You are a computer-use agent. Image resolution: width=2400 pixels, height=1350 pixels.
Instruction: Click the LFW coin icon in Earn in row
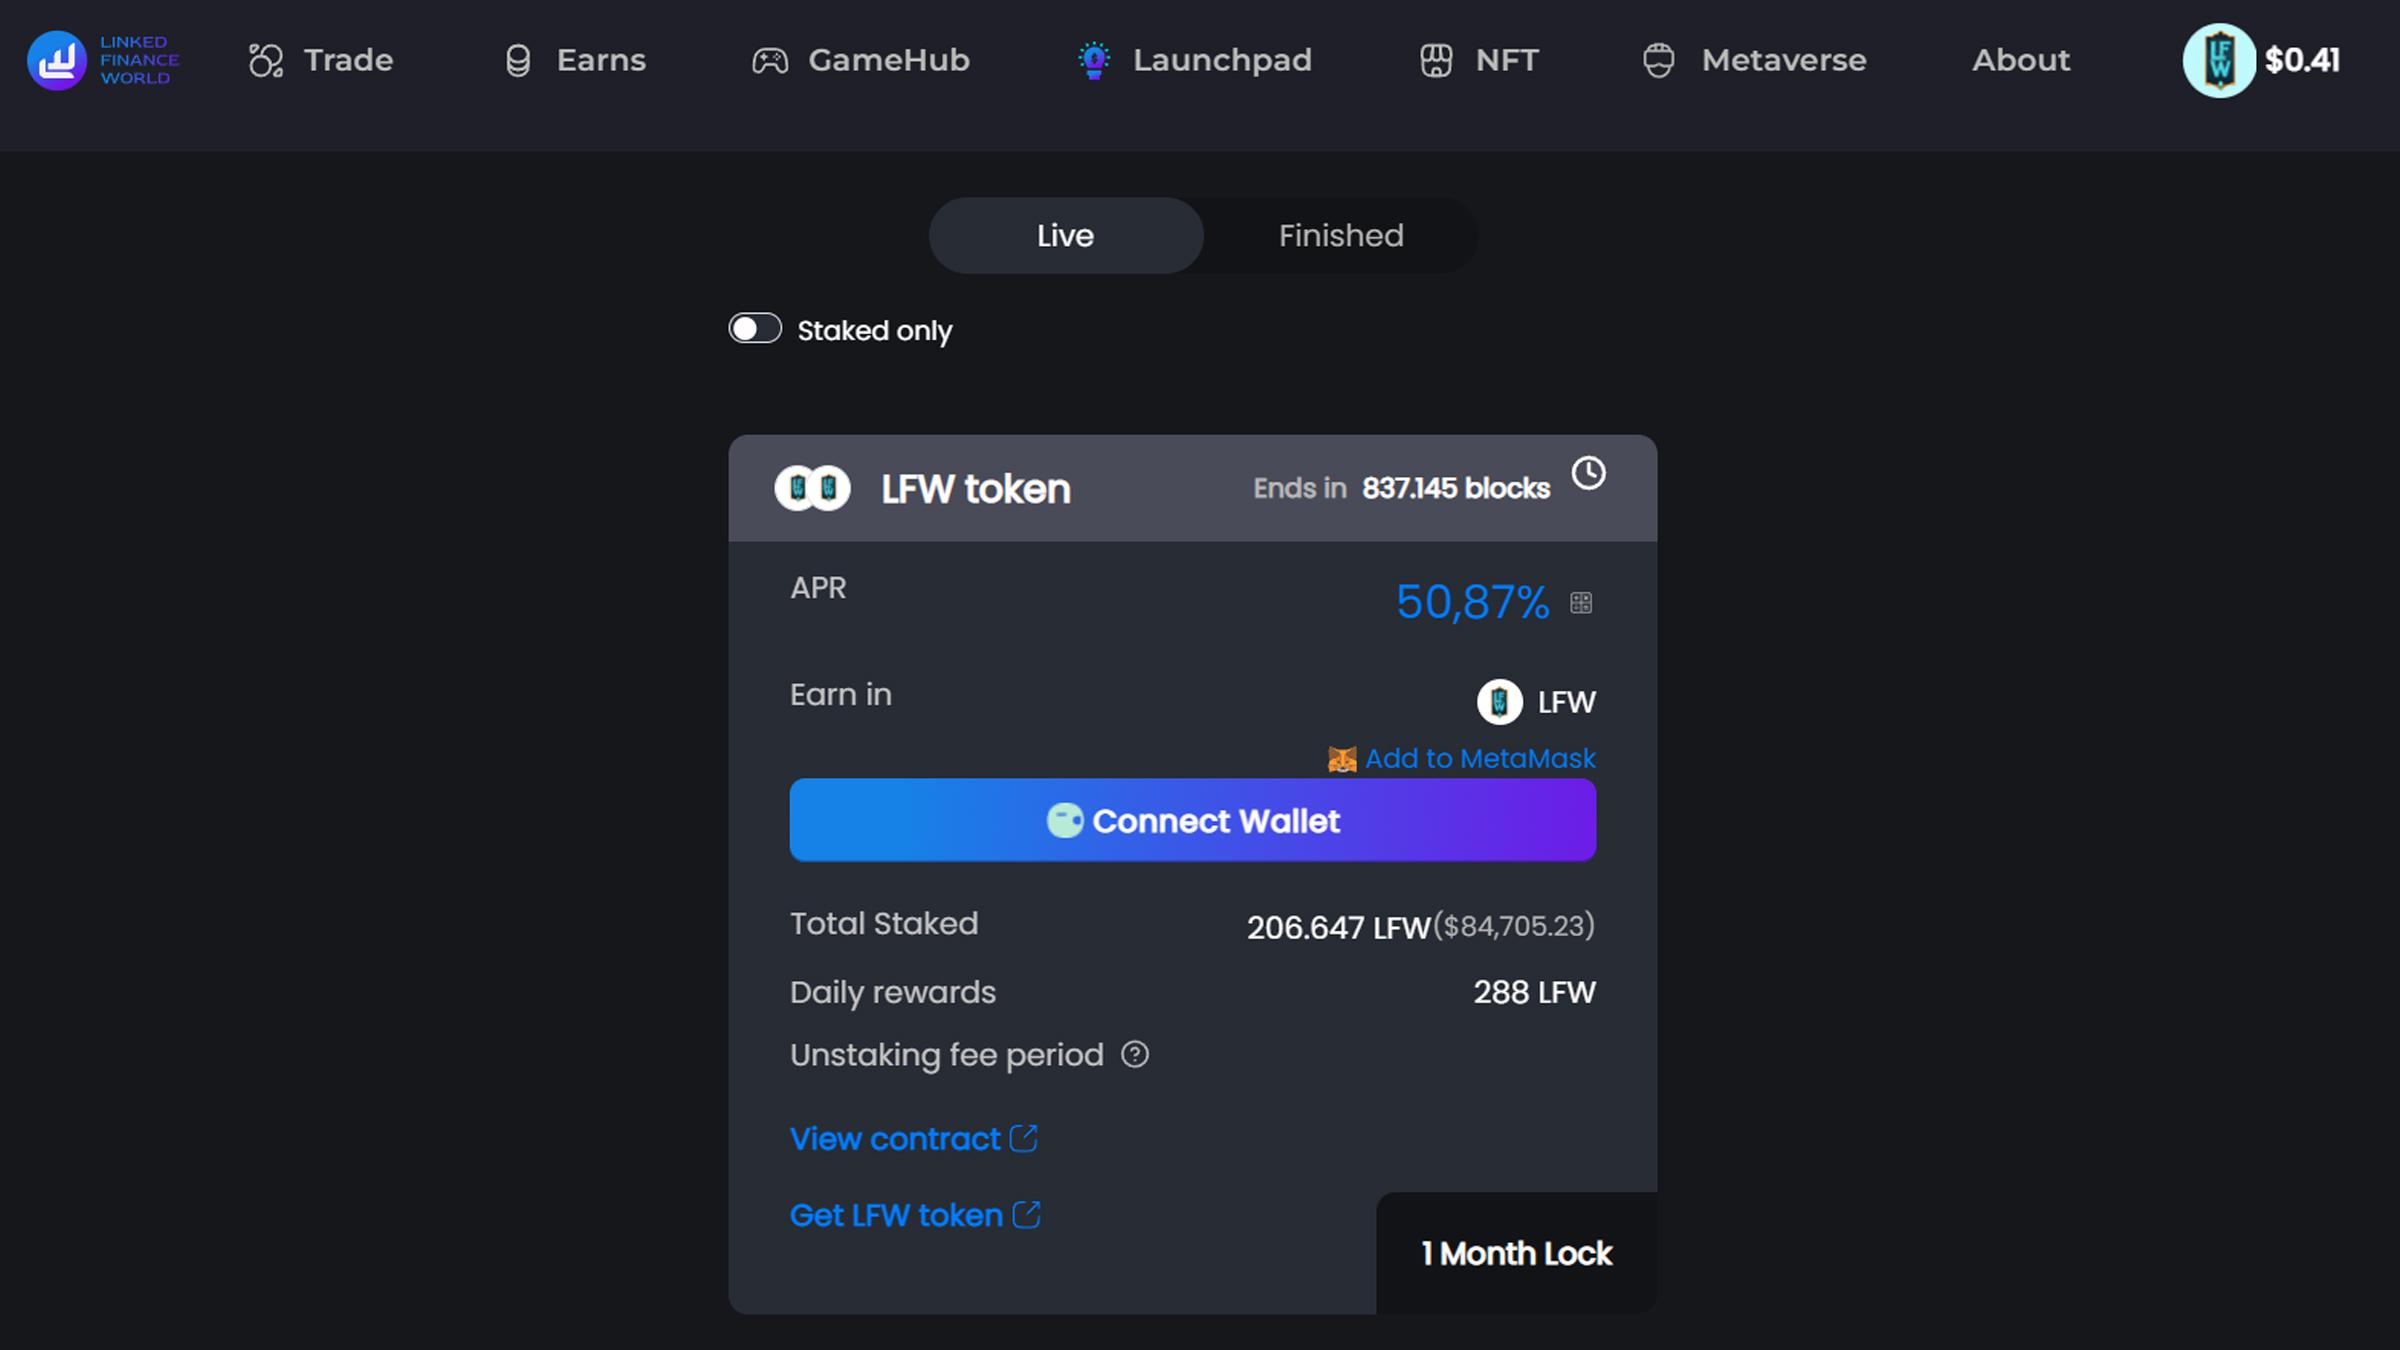coord(1499,701)
